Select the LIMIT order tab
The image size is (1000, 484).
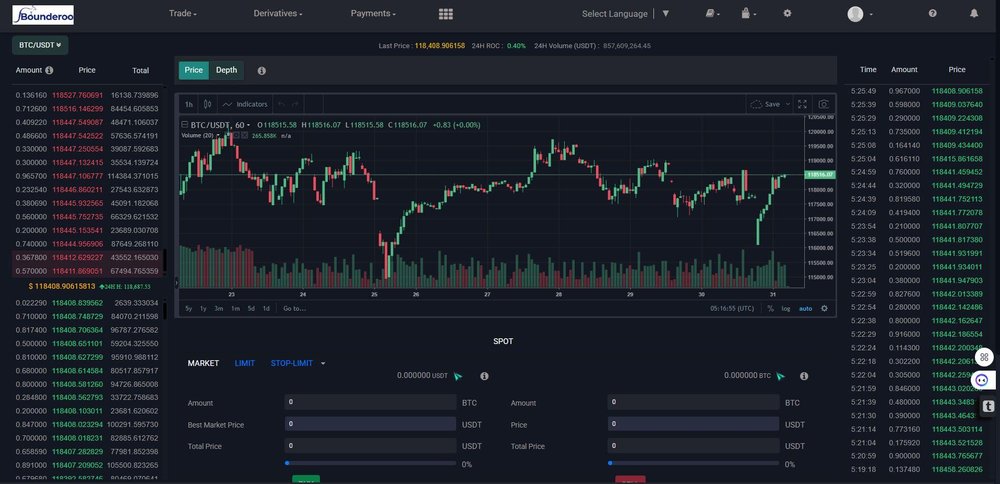coord(245,363)
